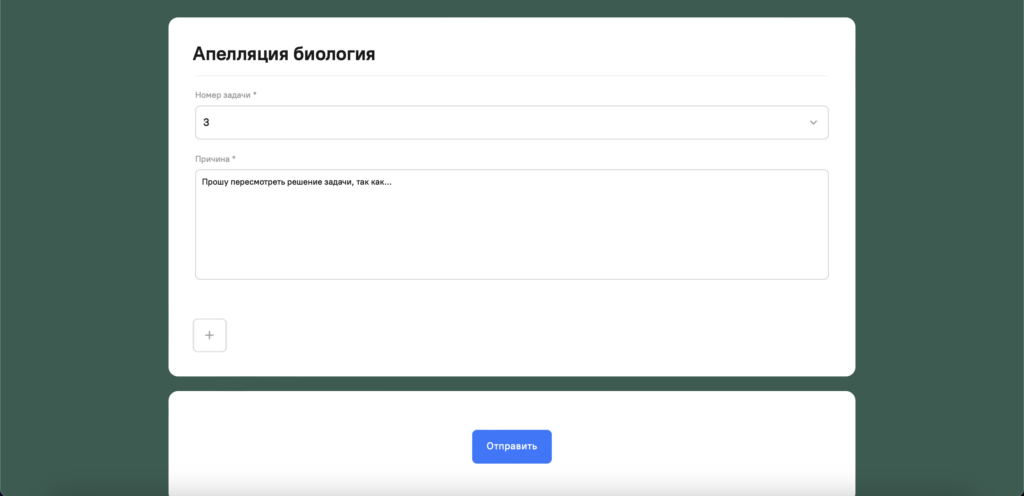Click the bottom-right corner of the 'Причина' text area

pos(823,274)
